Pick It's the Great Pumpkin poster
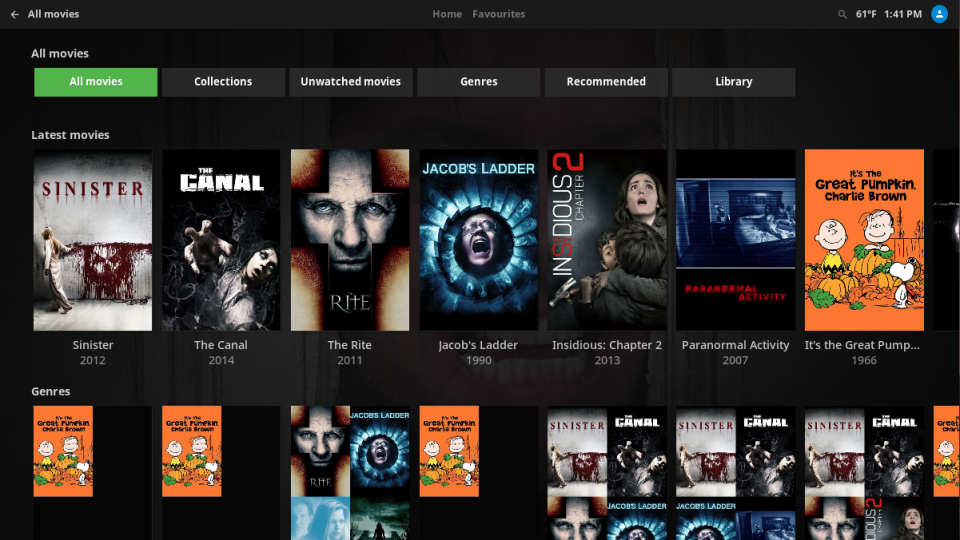This screenshot has width=960, height=540. pyautogui.click(x=864, y=240)
